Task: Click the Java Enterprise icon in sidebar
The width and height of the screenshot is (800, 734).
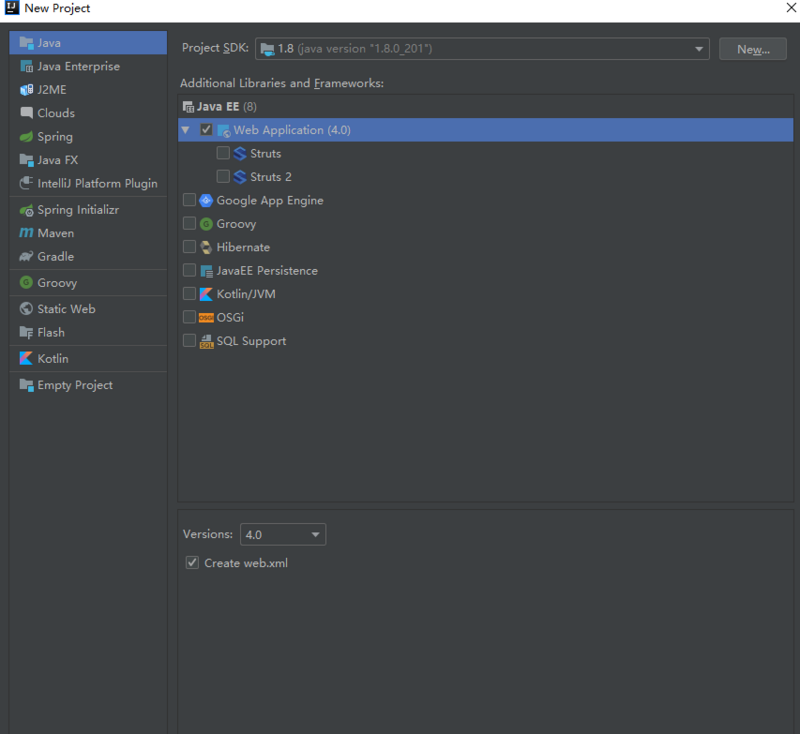Action: point(26,66)
